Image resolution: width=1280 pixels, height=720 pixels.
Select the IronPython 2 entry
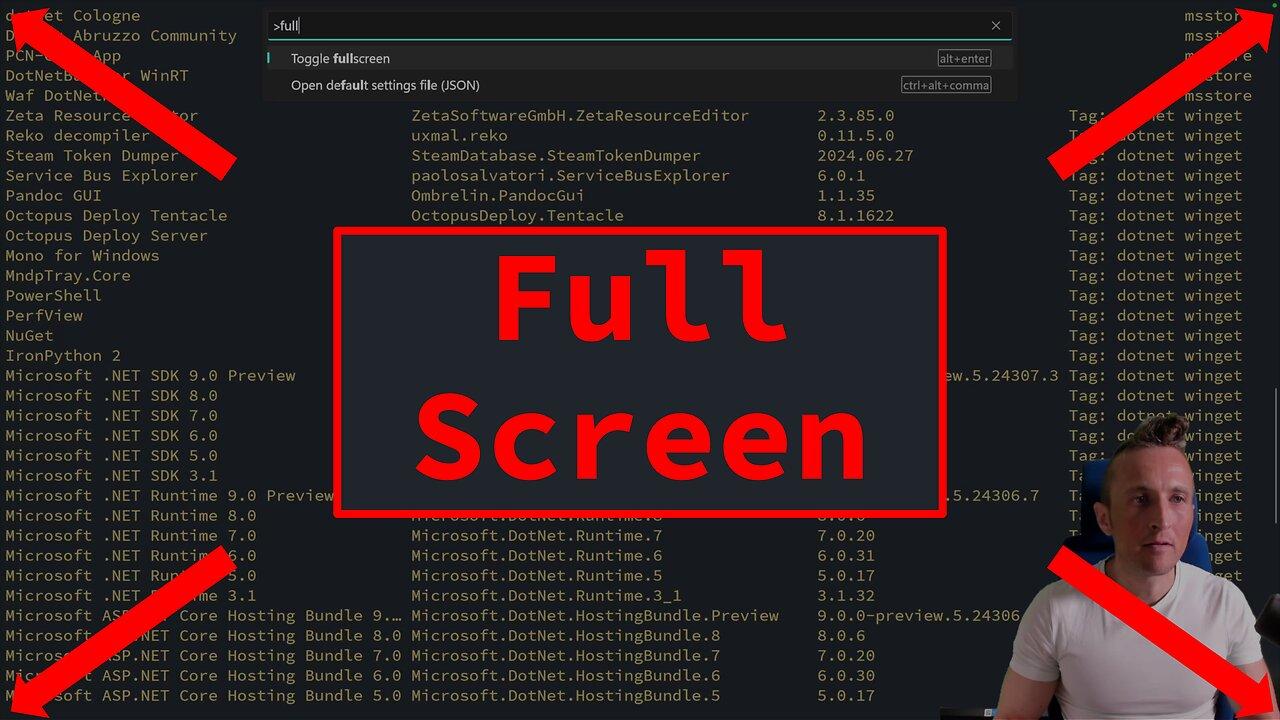tap(62, 355)
